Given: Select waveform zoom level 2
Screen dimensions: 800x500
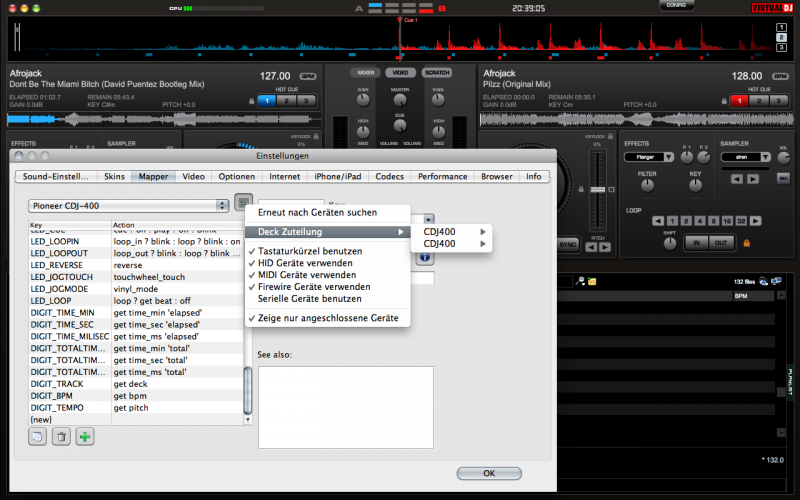Looking at the screenshot, I should 781,37.
